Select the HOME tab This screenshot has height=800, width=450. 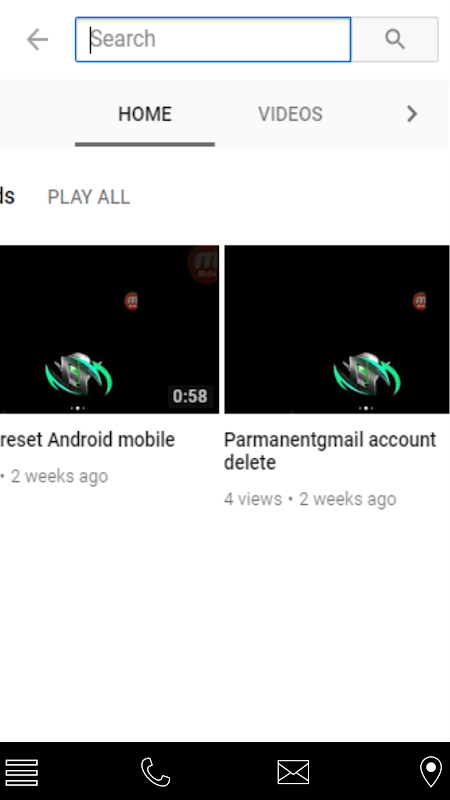tap(145, 114)
